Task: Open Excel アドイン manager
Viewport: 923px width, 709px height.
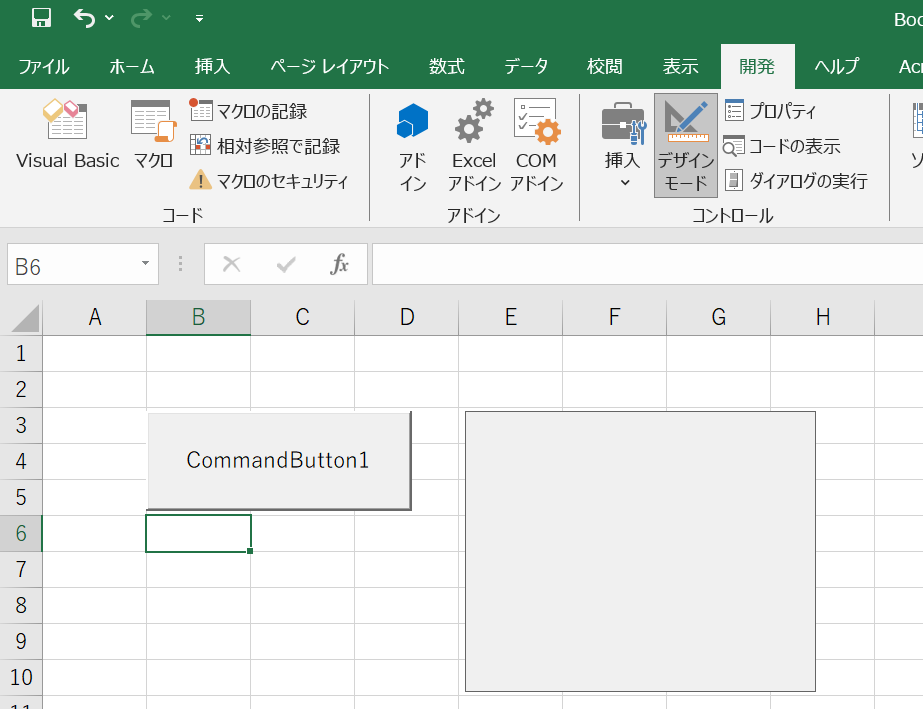Action: click(x=474, y=146)
